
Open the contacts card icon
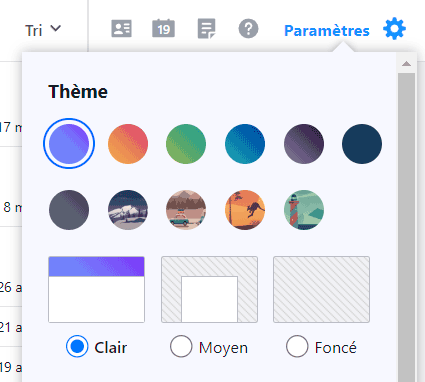(121, 29)
